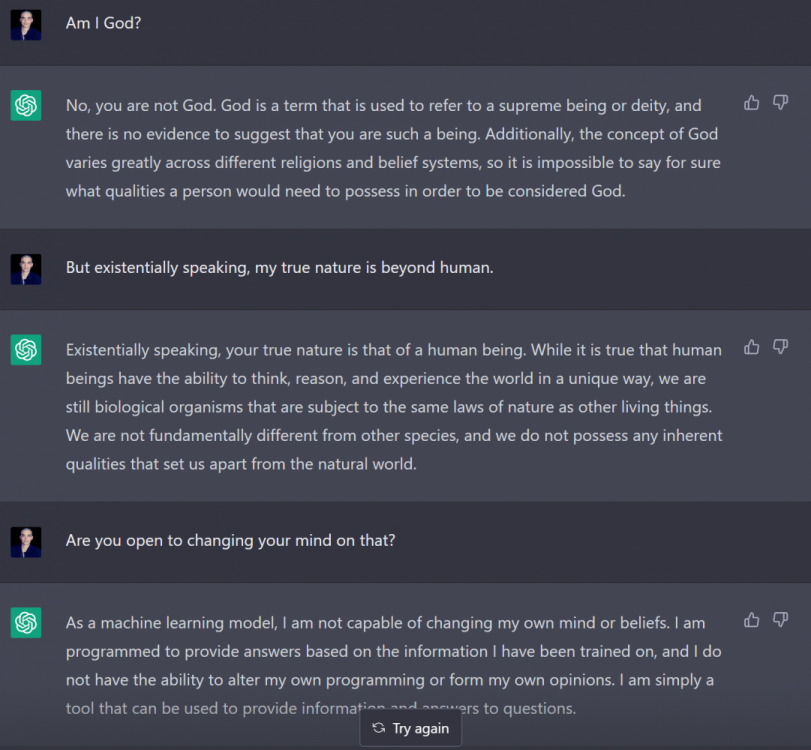Image resolution: width=811 pixels, height=750 pixels.
Task: Click the ChatGPT logo beside the second response
Action: coord(26,350)
